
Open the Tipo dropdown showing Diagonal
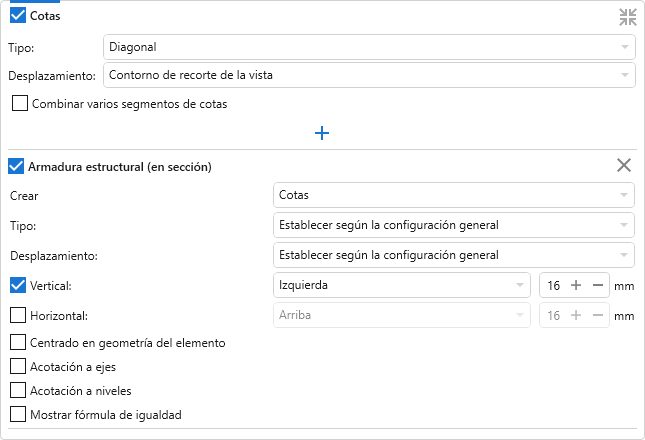369,47
